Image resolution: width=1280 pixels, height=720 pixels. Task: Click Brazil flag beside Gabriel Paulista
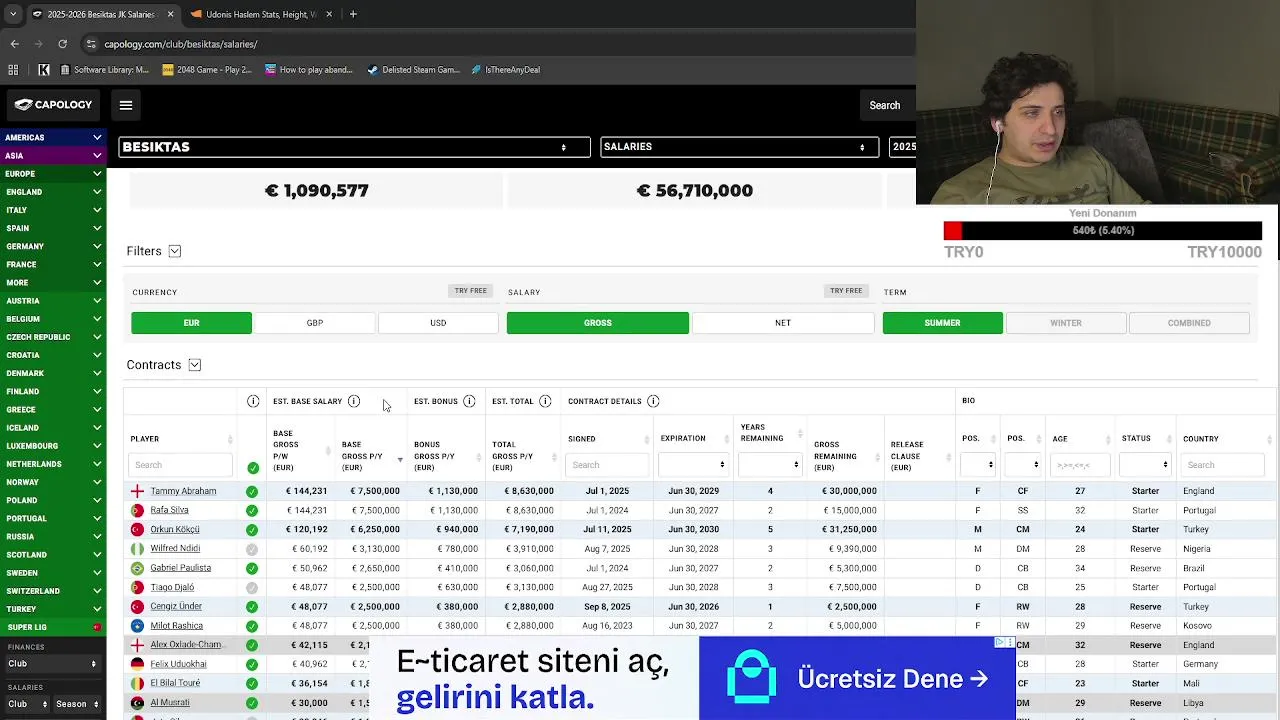pos(137,568)
